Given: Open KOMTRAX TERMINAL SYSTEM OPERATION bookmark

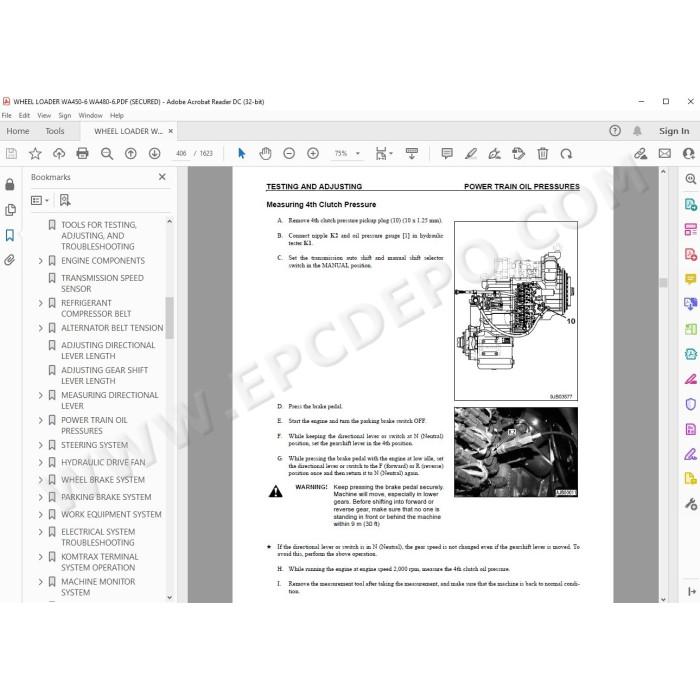Looking at the screenshot, I should (x=100, y=562).
